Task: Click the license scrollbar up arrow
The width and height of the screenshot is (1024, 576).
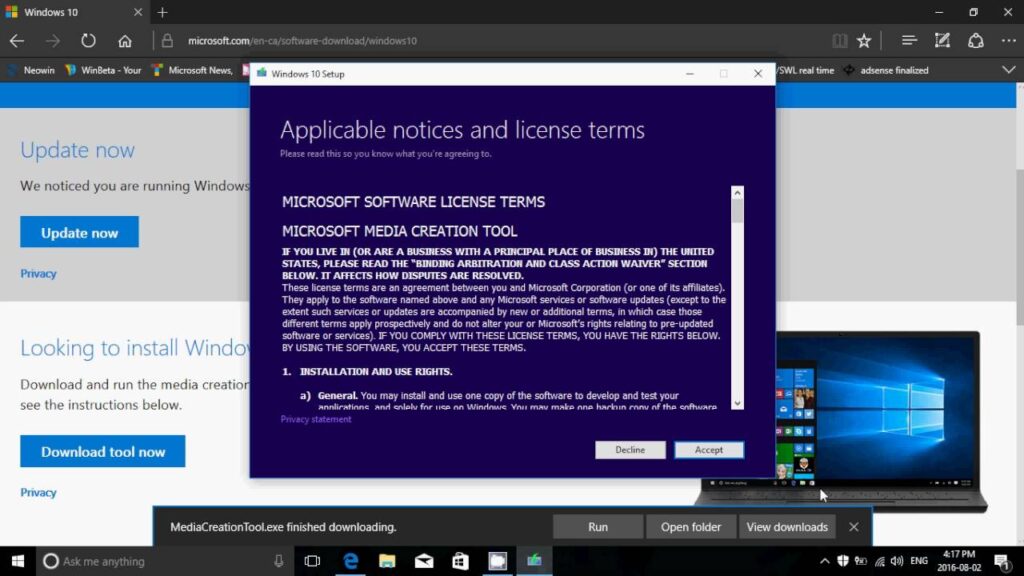Action: (737, 192)
